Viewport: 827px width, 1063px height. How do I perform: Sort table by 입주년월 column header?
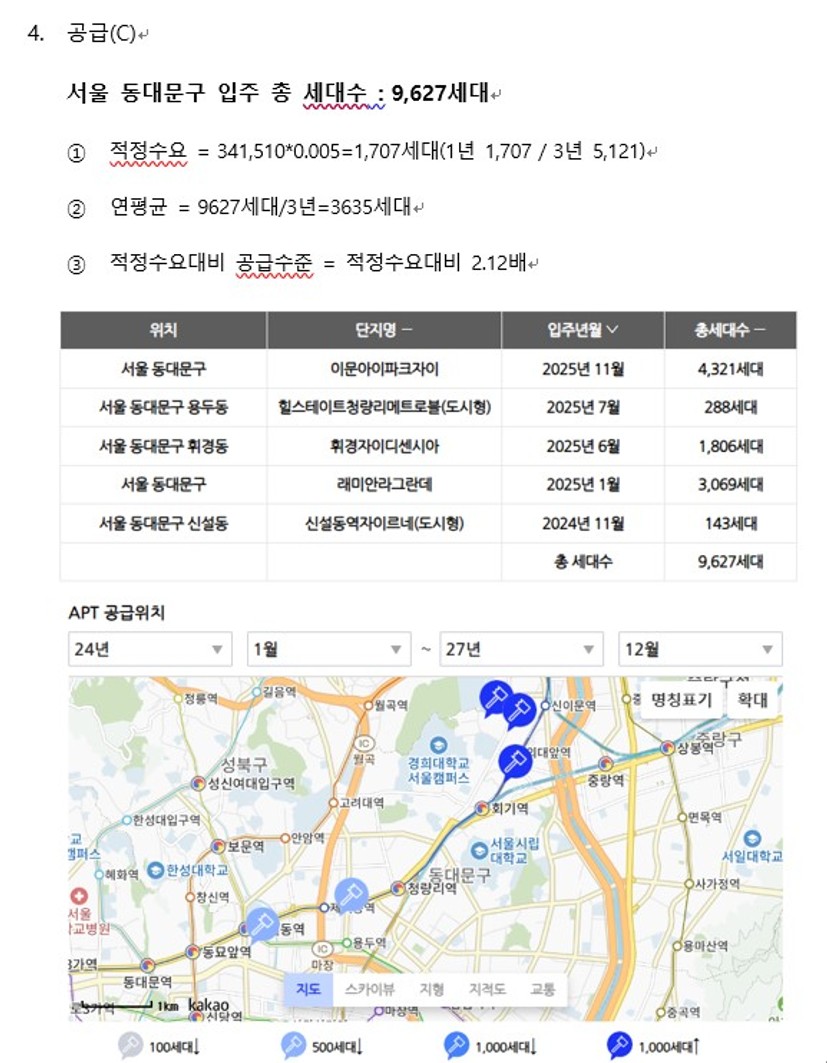pos(583,330)
